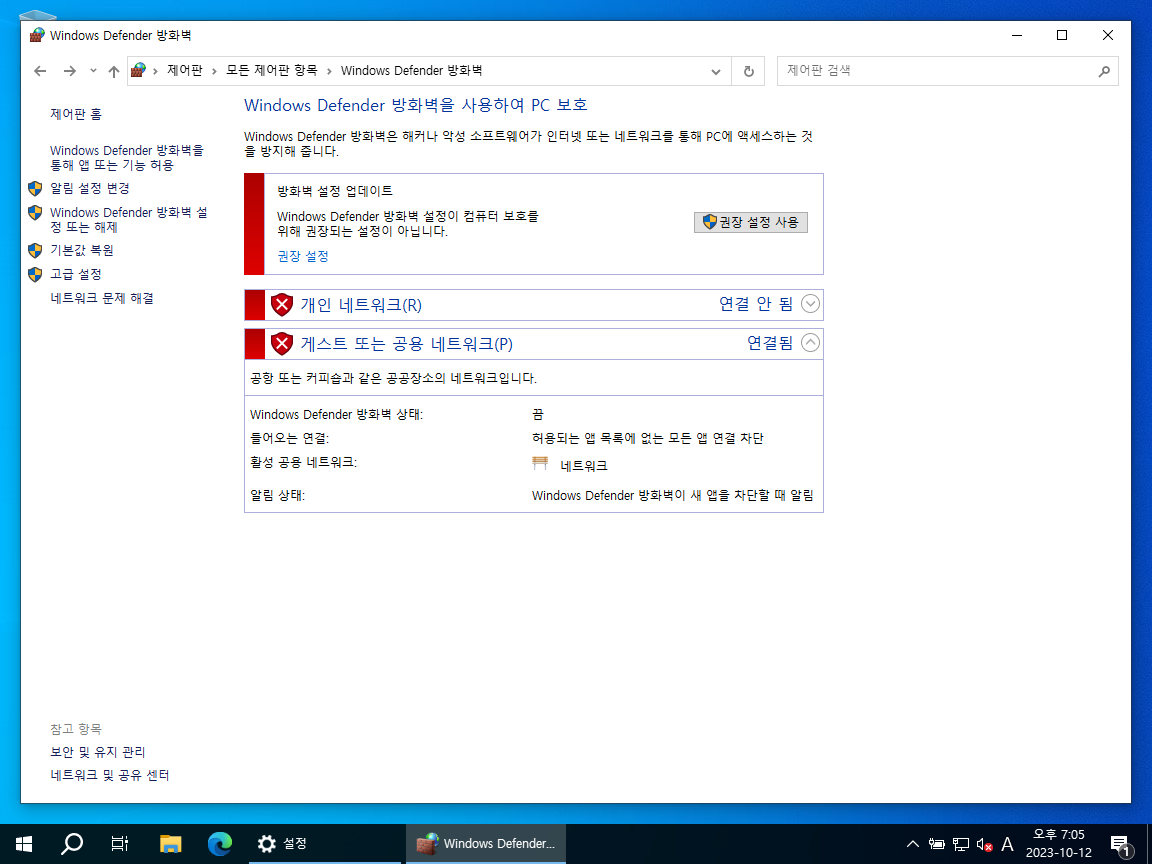Click red shield icon for 공용 네트워크
The width and height of the screenshot is (1152, 864).
[282, 343]
